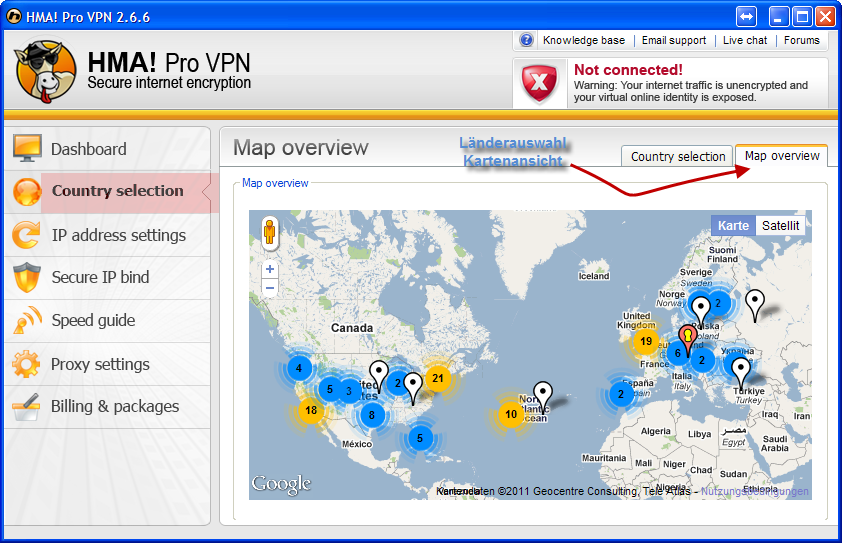
Task: Click the Proxy settings gear icon
Action: click(26, 364)
